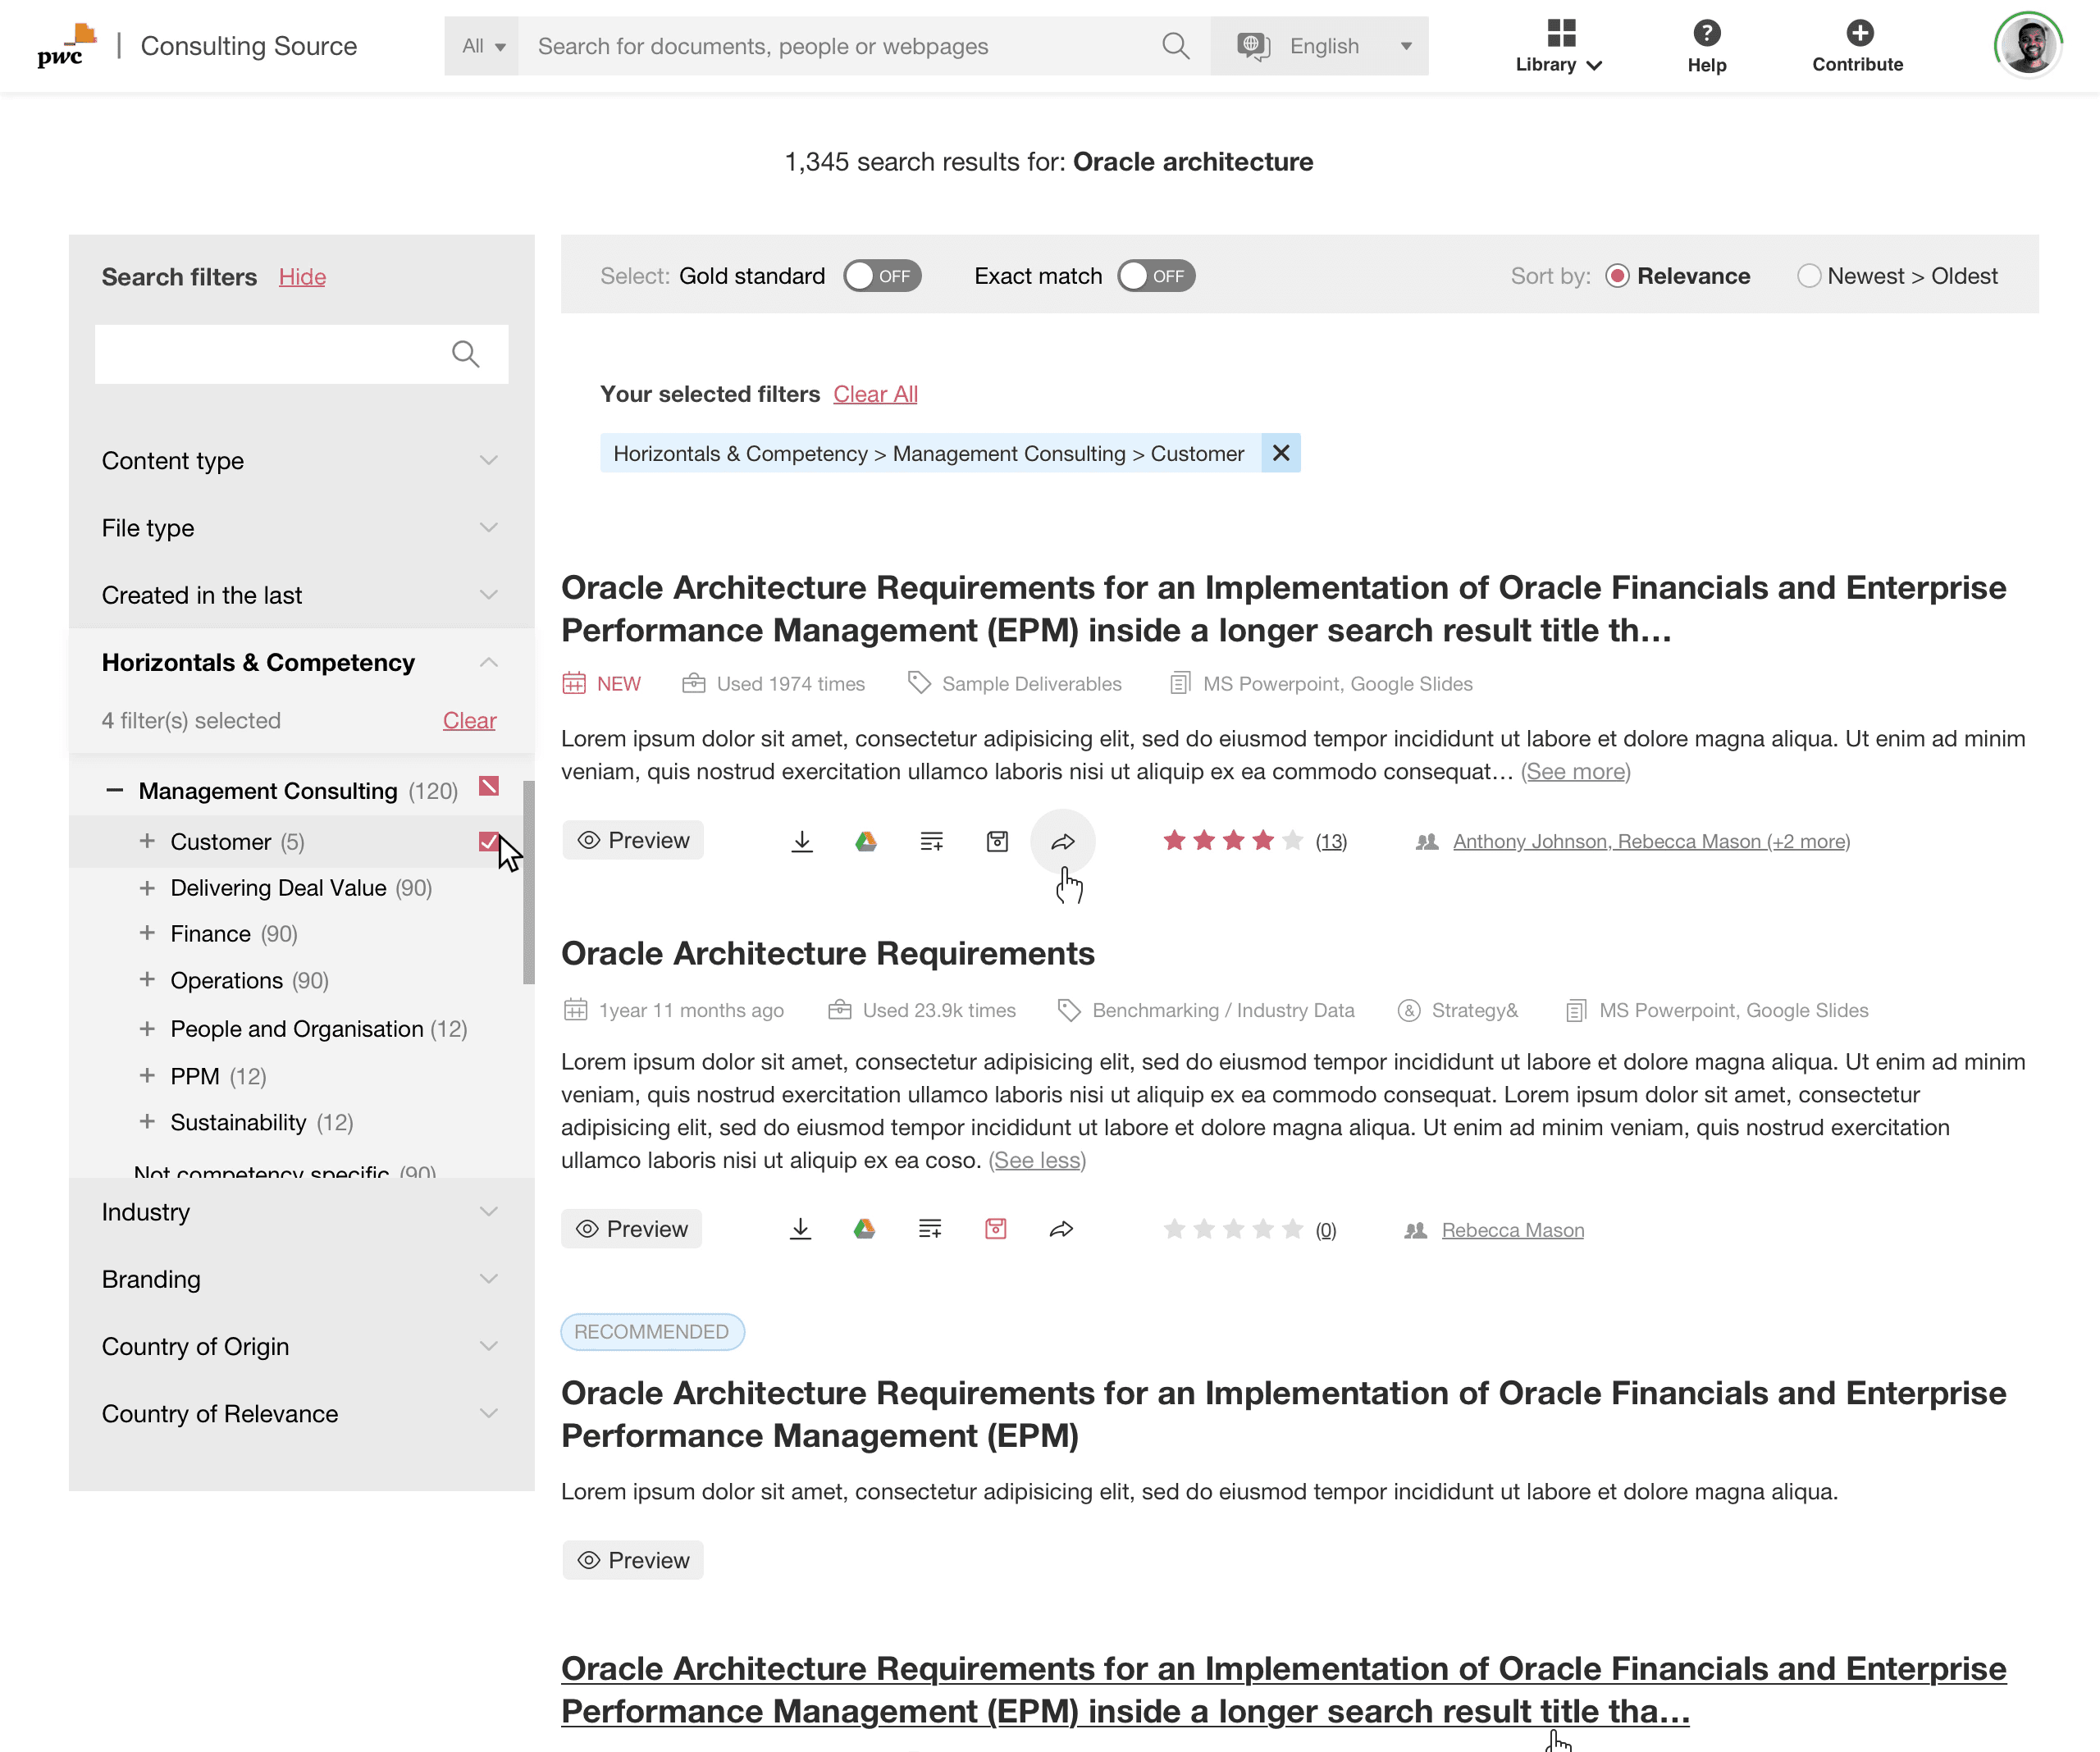Click the Contribute plus icon
The width and height of the screenshot is (2100, 1752).
(x=1858, y=34)
